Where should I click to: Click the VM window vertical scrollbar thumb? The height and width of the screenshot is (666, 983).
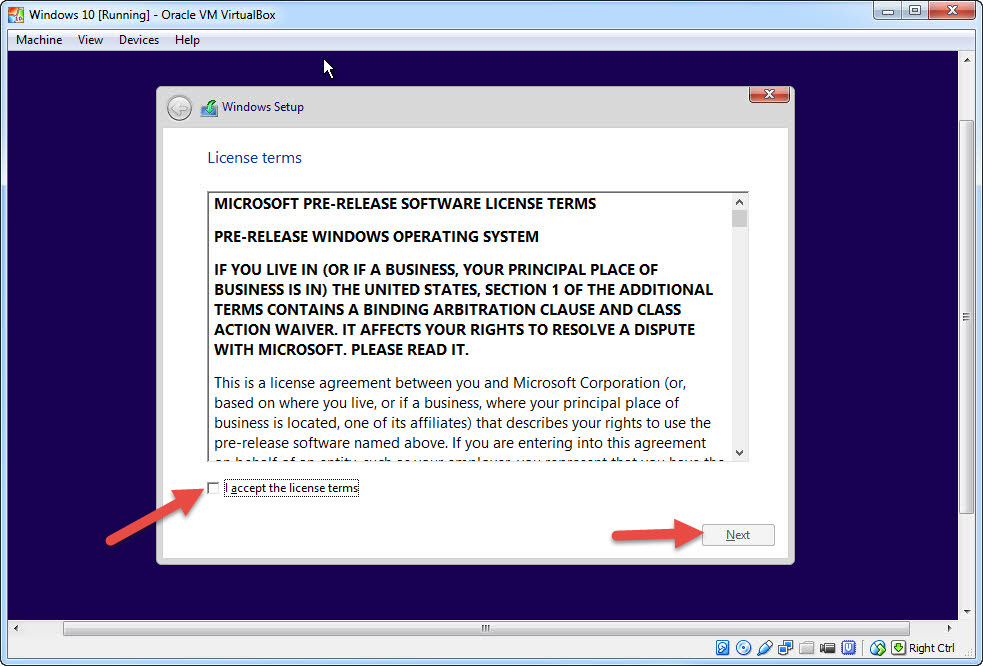966,317
